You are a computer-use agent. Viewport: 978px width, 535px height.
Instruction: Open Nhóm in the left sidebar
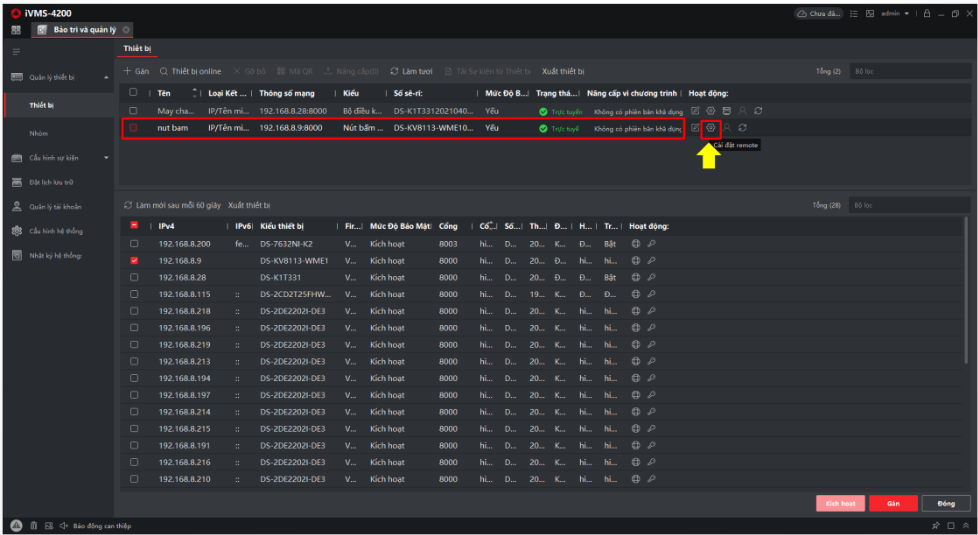tap(39, 133)
